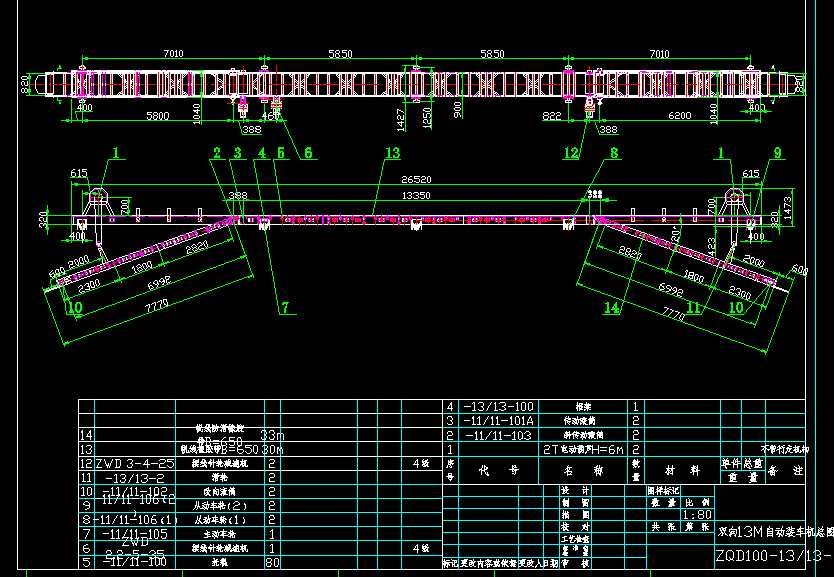The width and height of the screenshot is (834, 577).
Task: Select the -13/13-2 code cell
Action: (135, 478)
